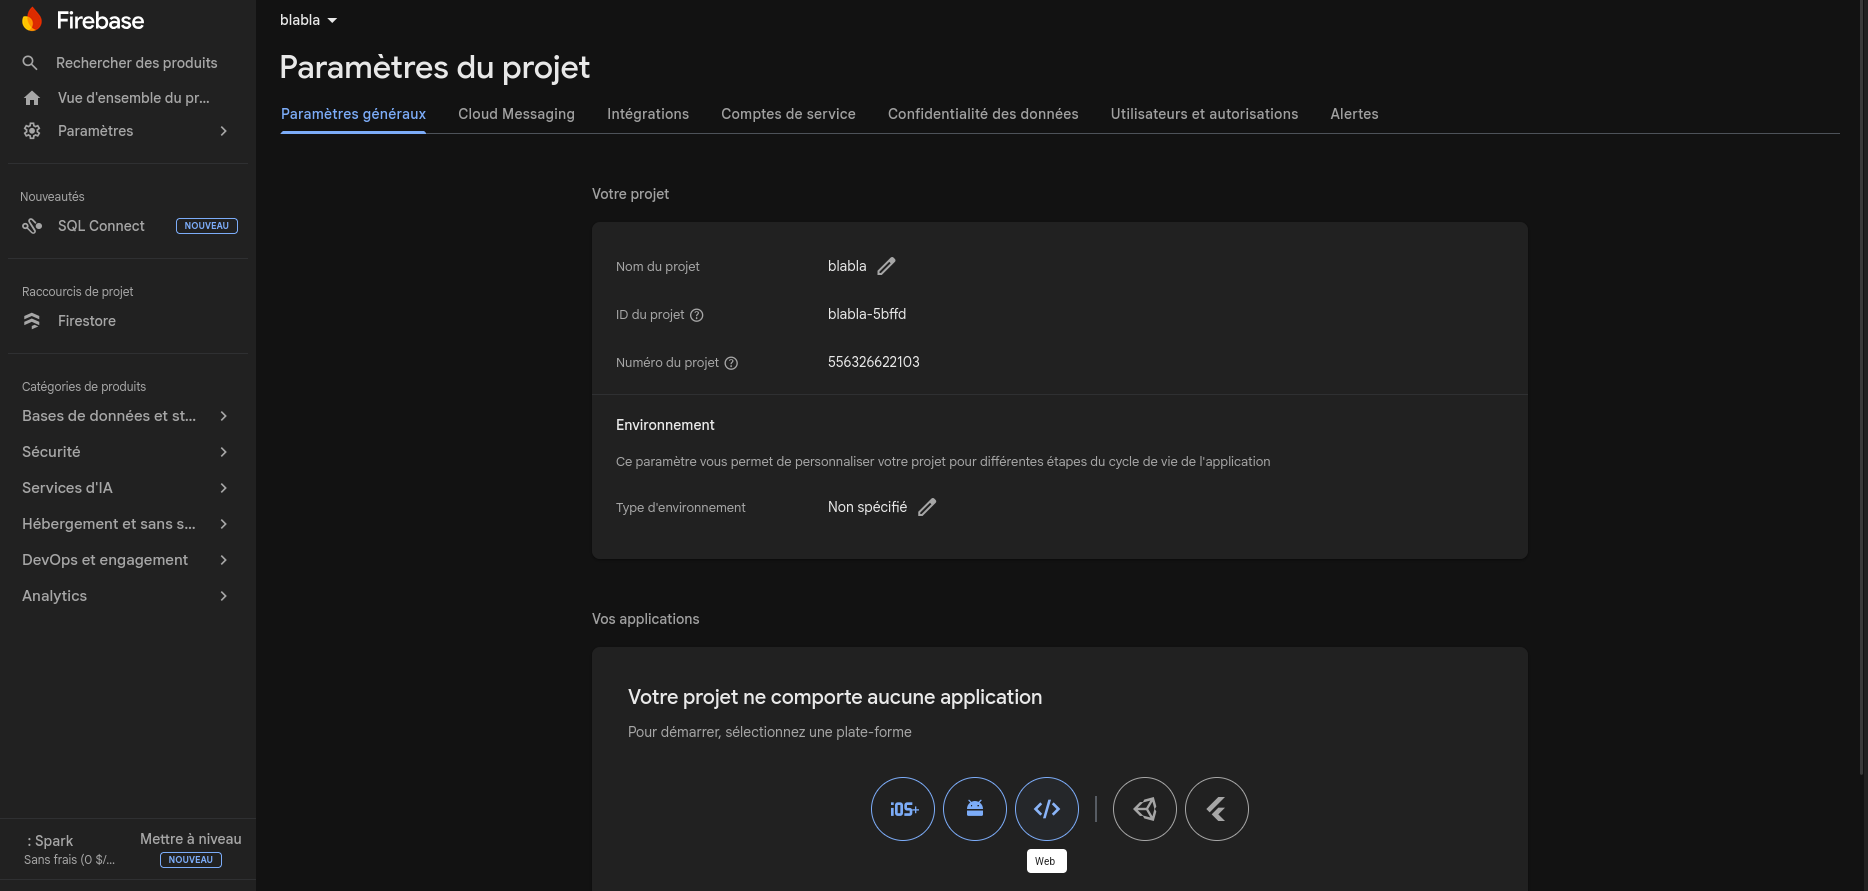The image size is (1868, 891).
Task: Go to the Alertes tab
Action: (1354, 114)
